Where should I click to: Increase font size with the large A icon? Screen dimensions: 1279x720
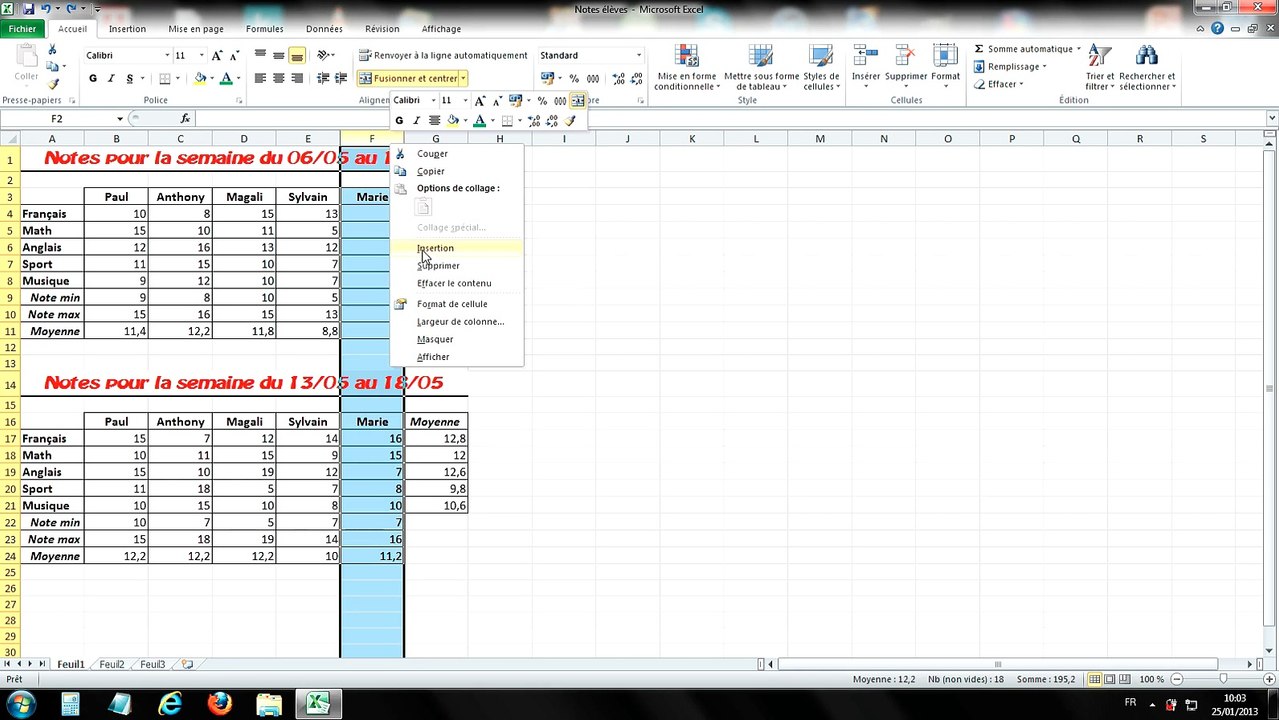click(x=218, y=55)
